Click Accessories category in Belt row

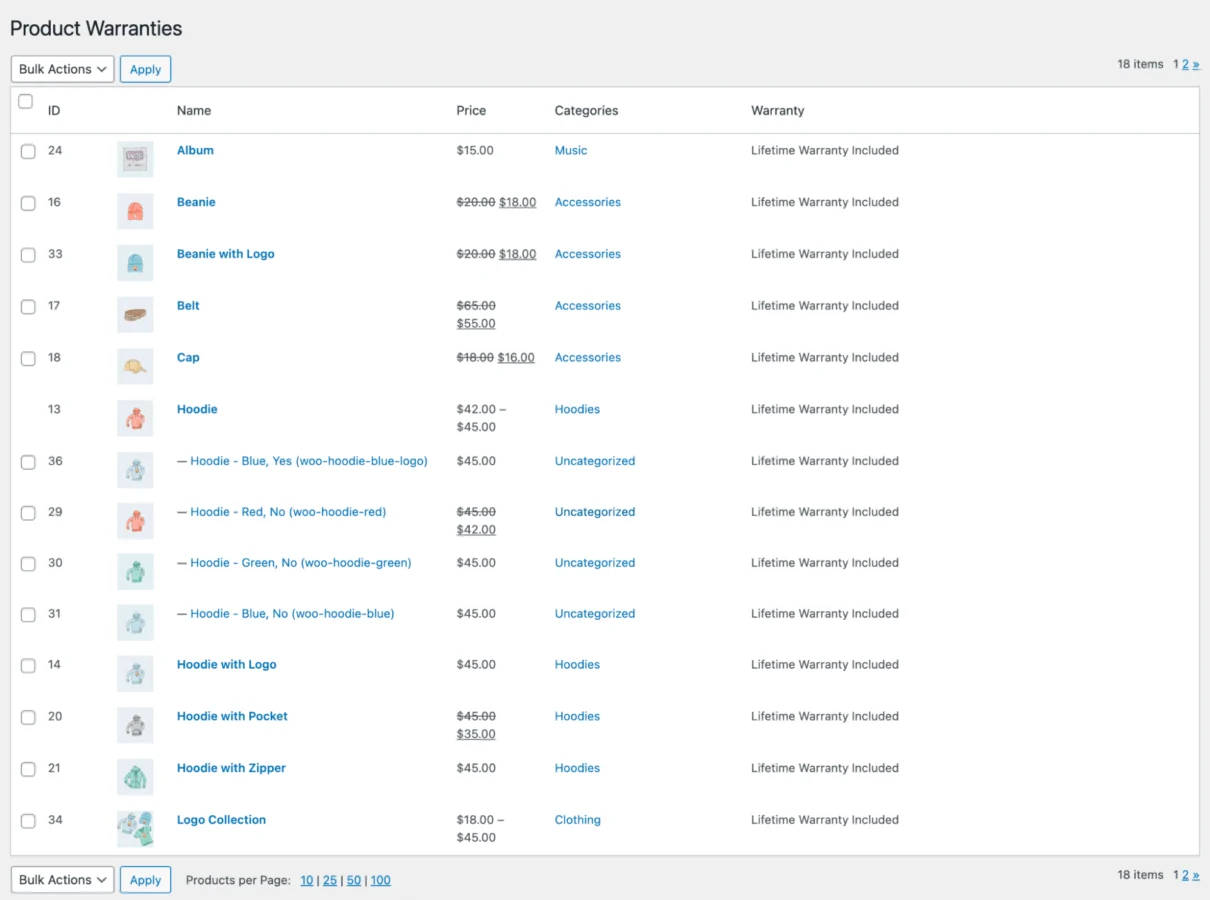click(x=588, y=306)
